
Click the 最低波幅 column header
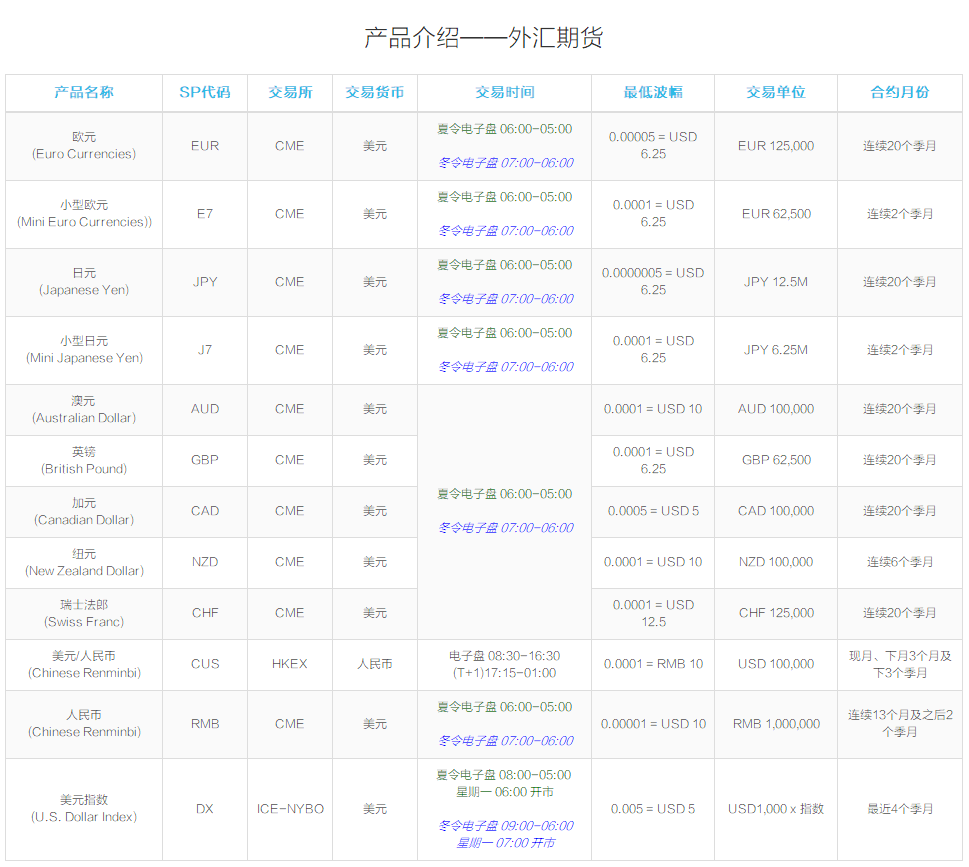(653, 92)
